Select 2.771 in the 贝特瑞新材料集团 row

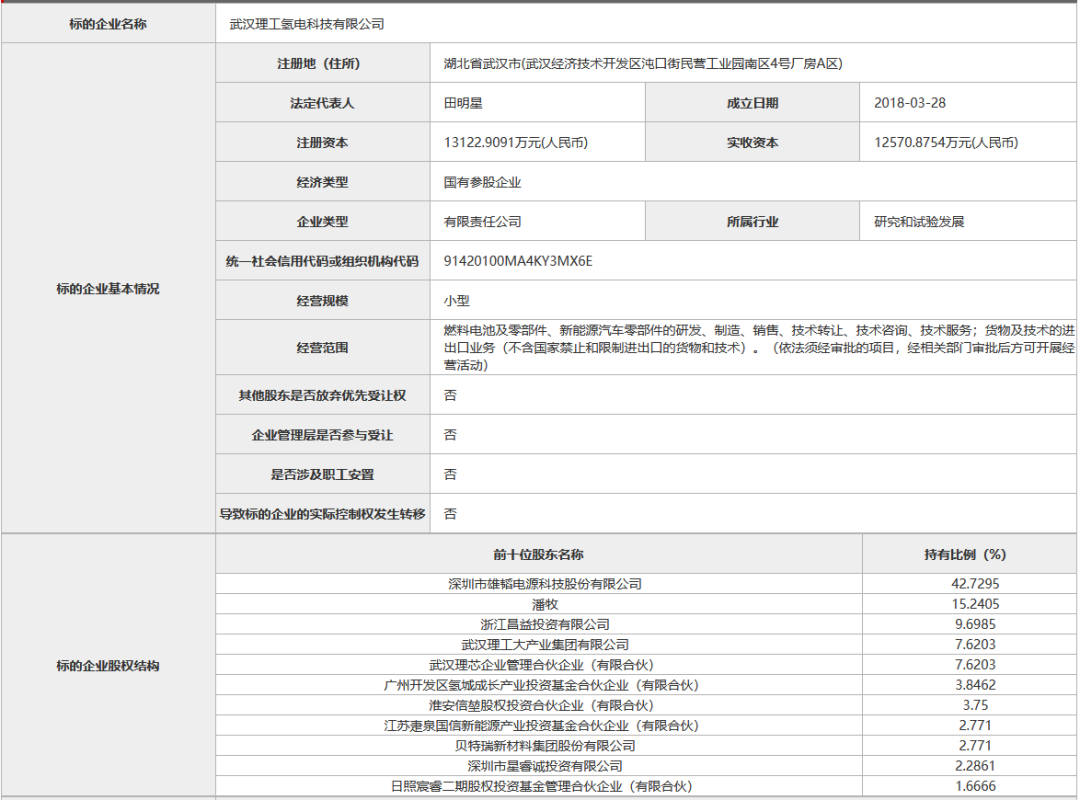click(x=975, y=746)
